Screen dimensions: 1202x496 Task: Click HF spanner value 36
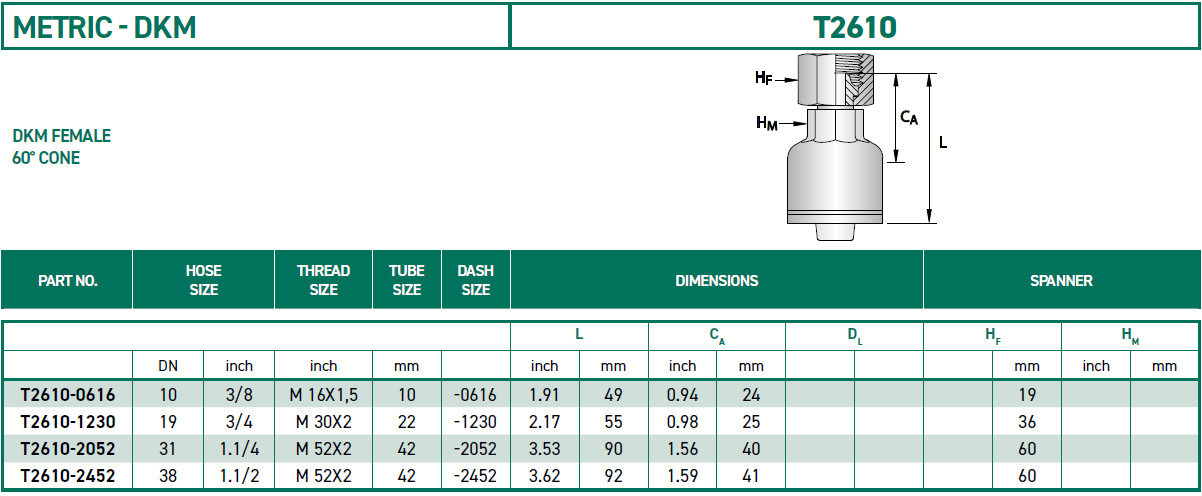coord(1026,422)
